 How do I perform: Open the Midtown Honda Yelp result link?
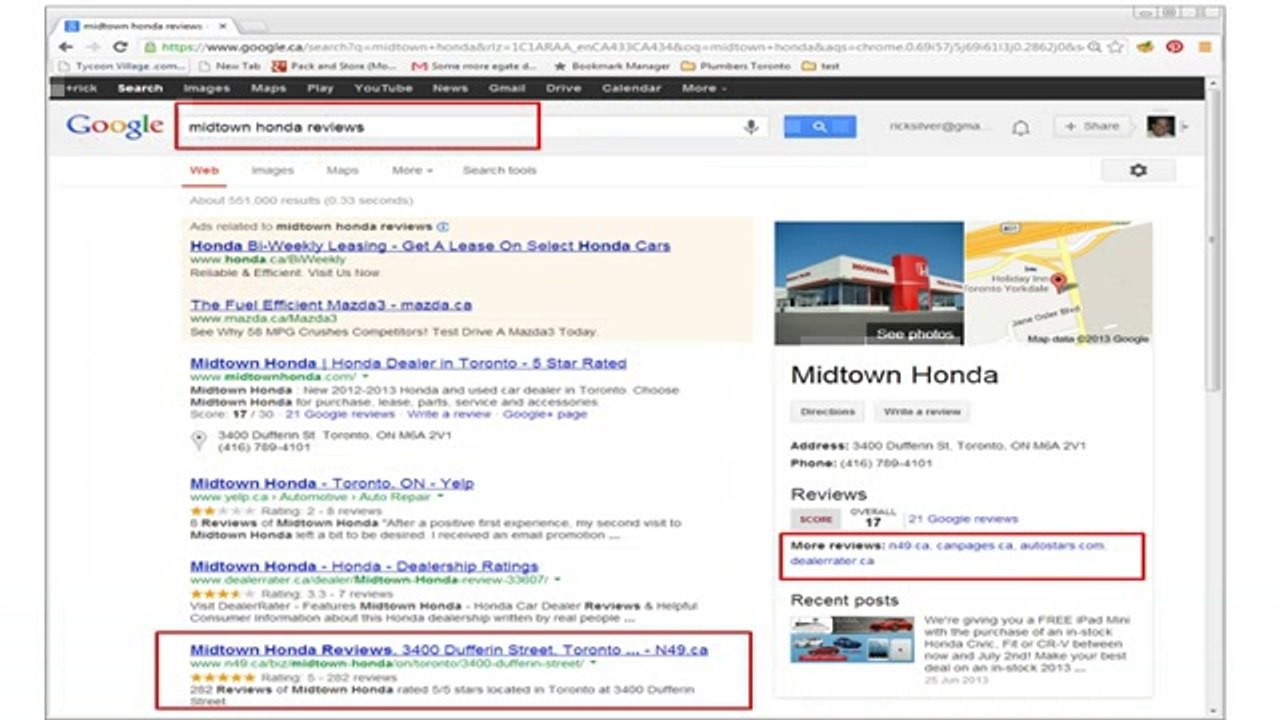coord(332,484)
